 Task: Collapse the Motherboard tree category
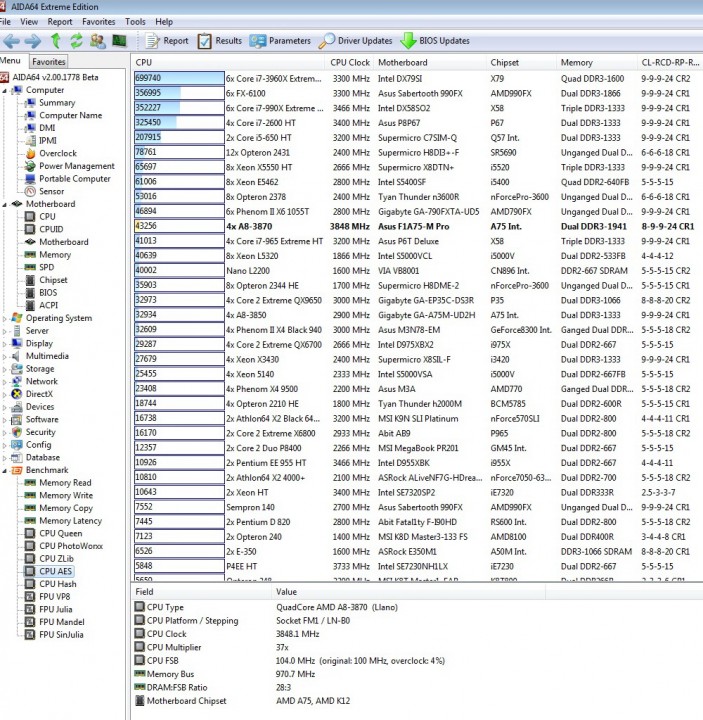[4, 204]
